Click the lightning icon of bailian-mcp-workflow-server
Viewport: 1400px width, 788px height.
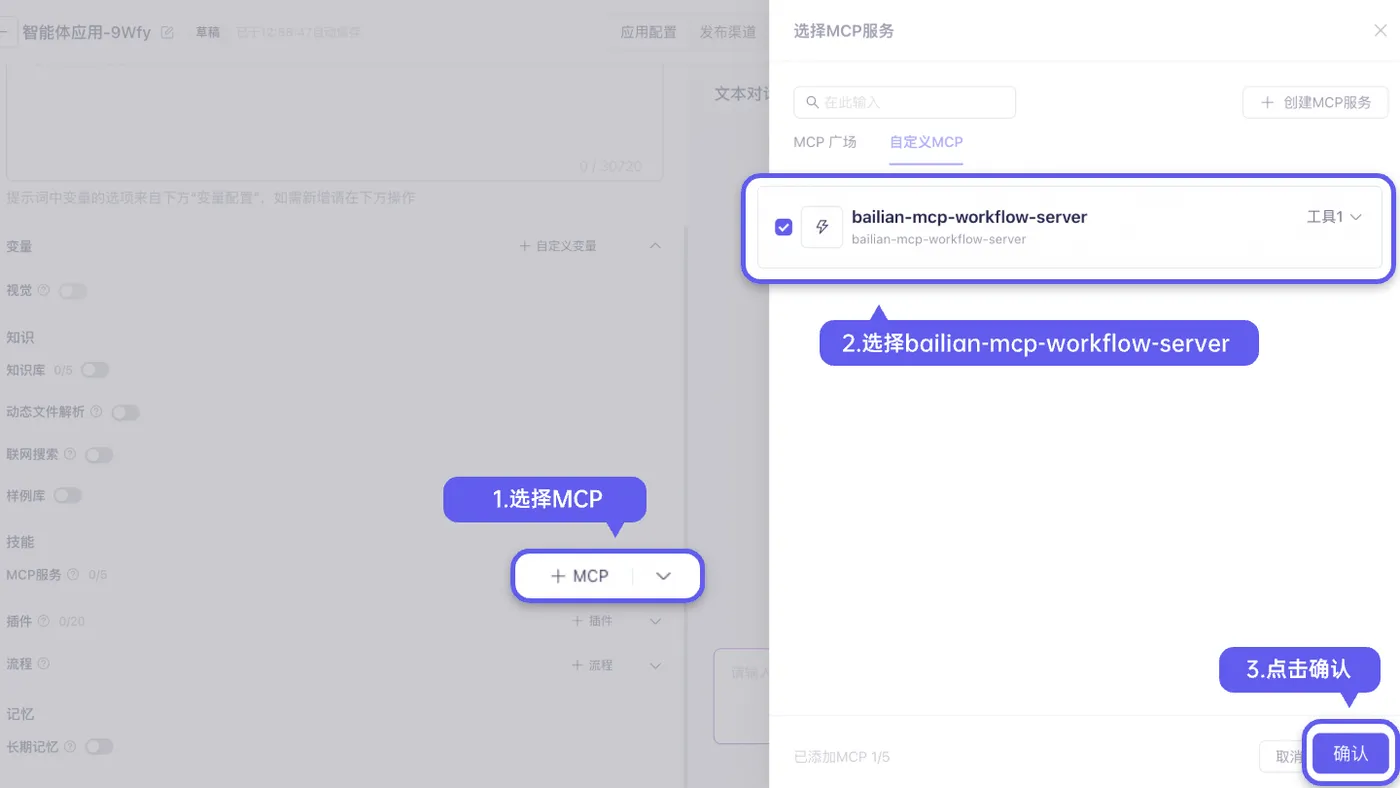822,227
